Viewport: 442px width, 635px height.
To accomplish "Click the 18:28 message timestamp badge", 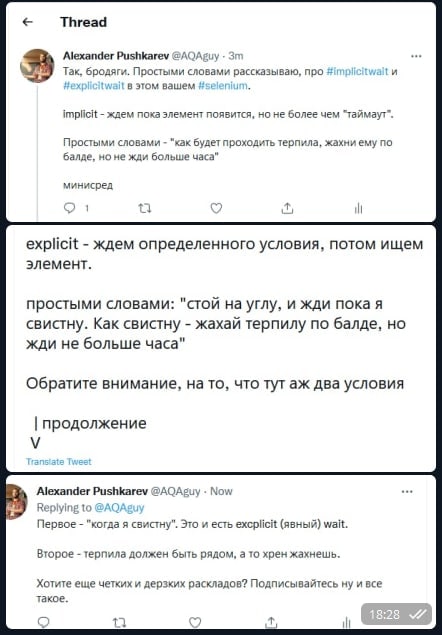I will pos(396,614).
